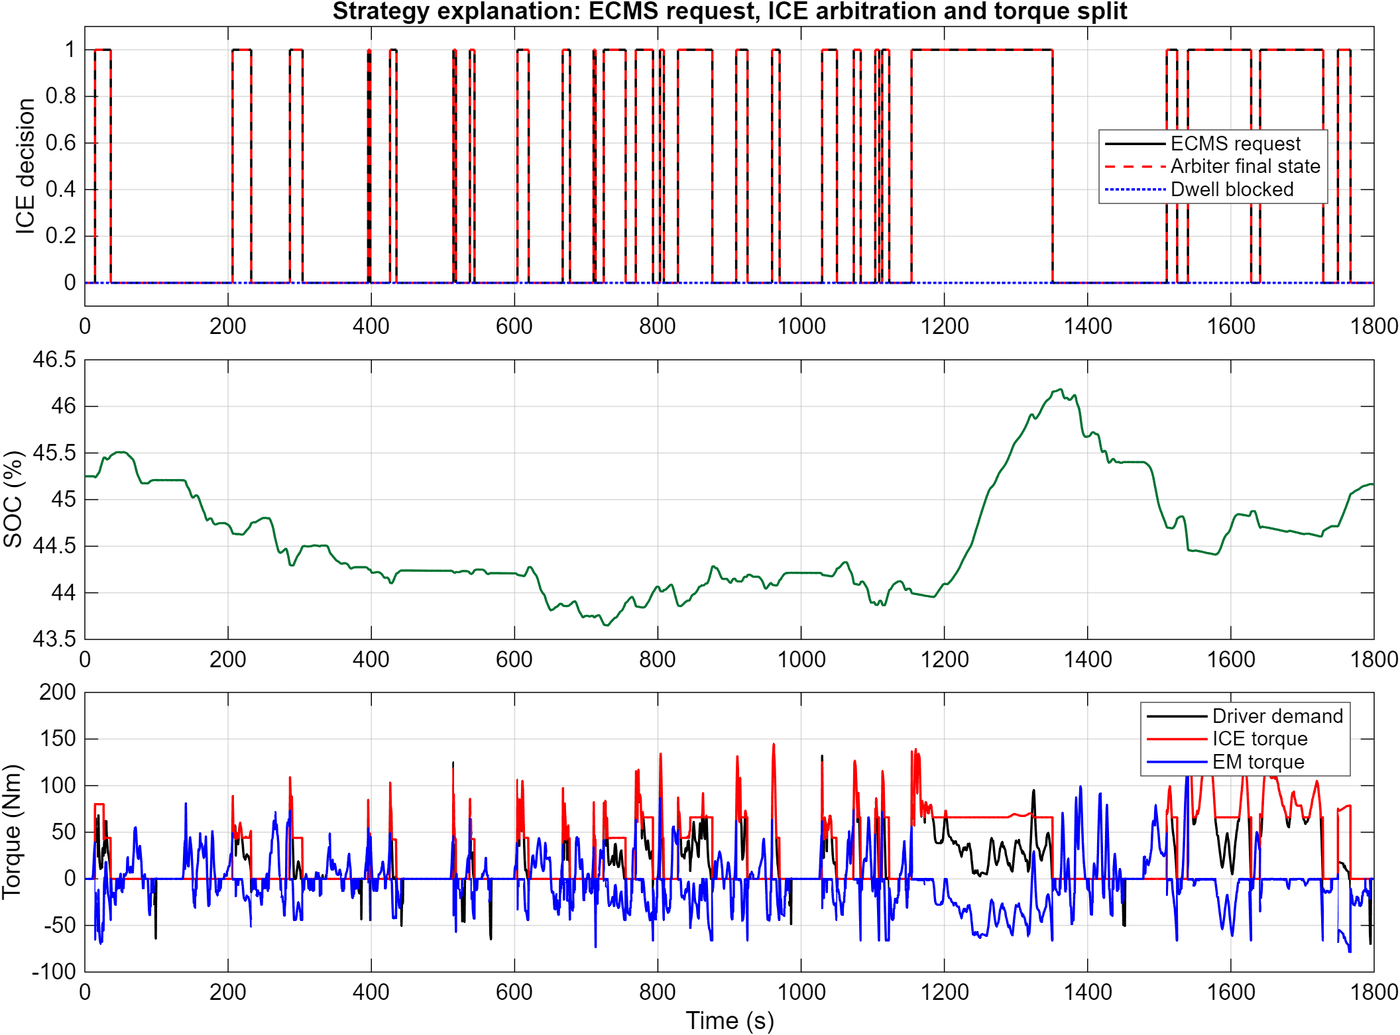Click the long ICE-on plateau between 1160 and 1350 s
The width and height of the screenshot is (1400, 1035).
[982, 50]
